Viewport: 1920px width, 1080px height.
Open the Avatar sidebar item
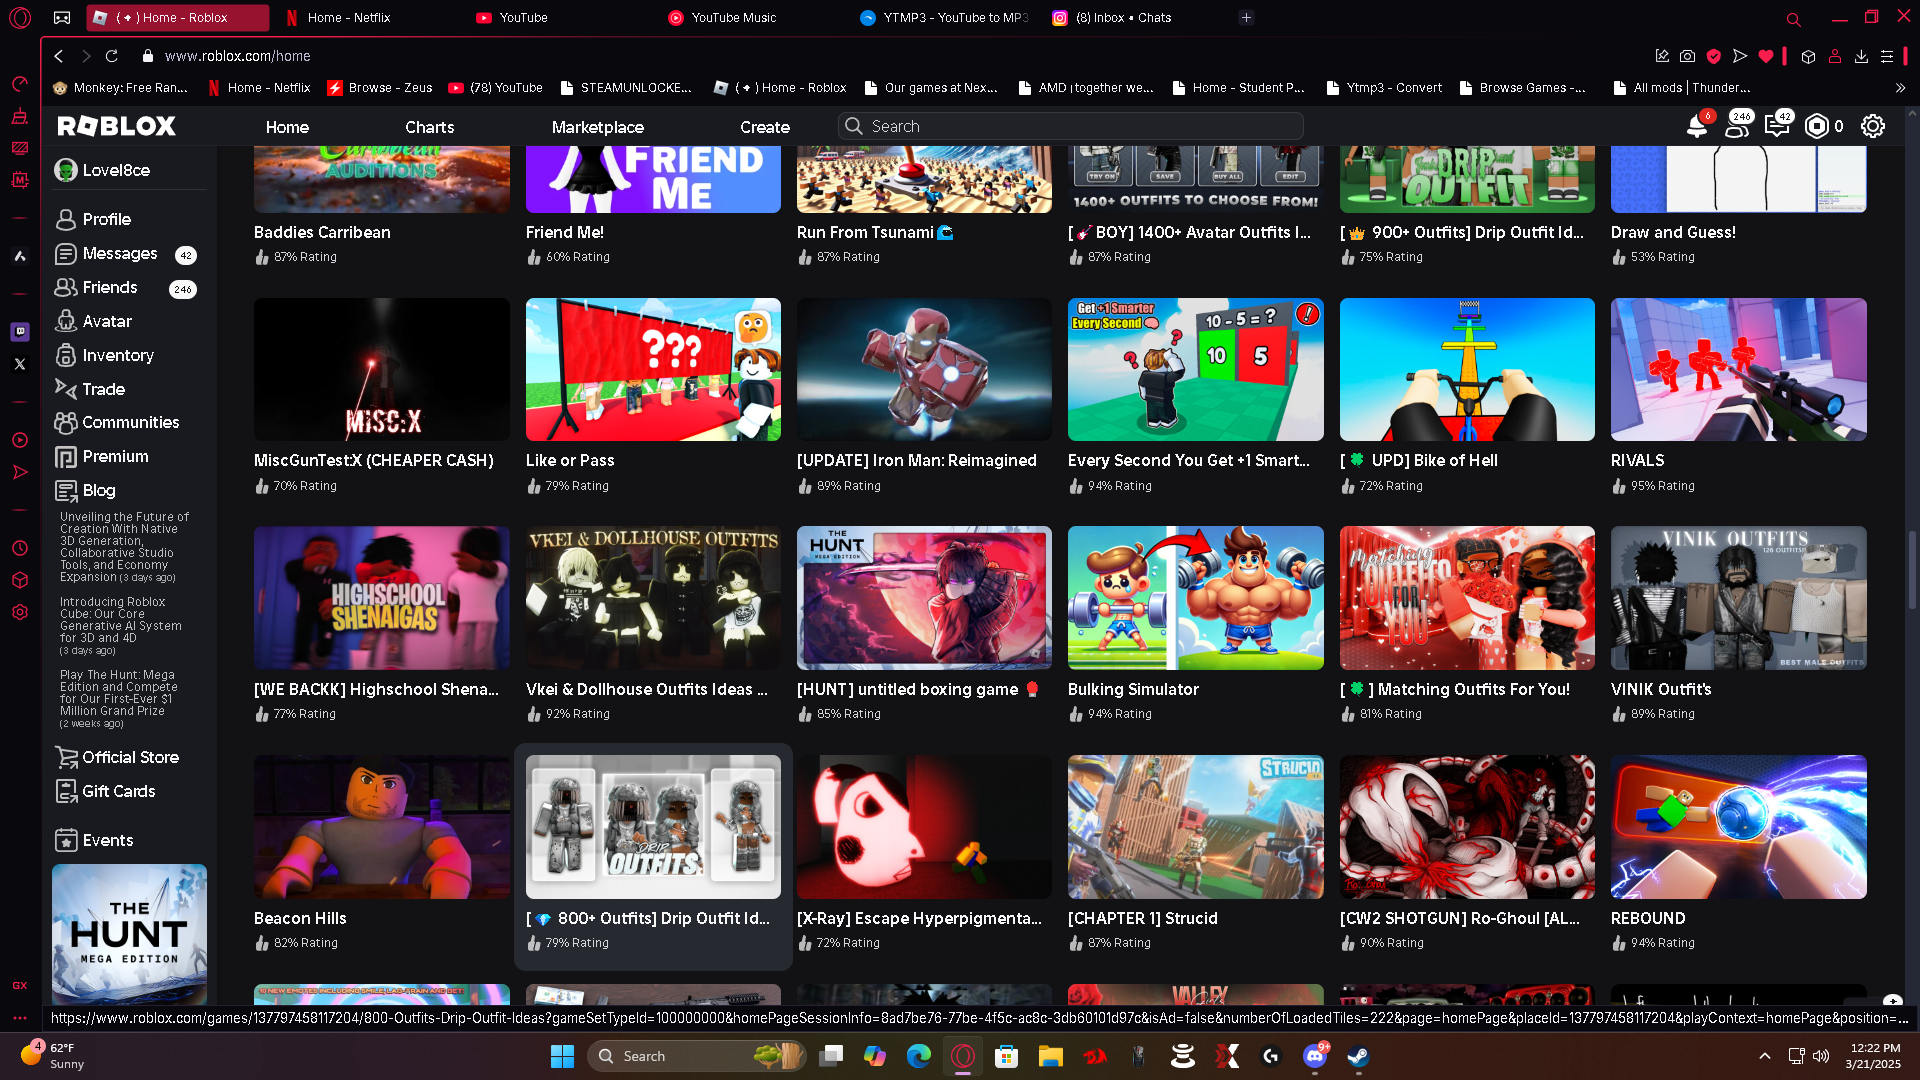point(106,321)
